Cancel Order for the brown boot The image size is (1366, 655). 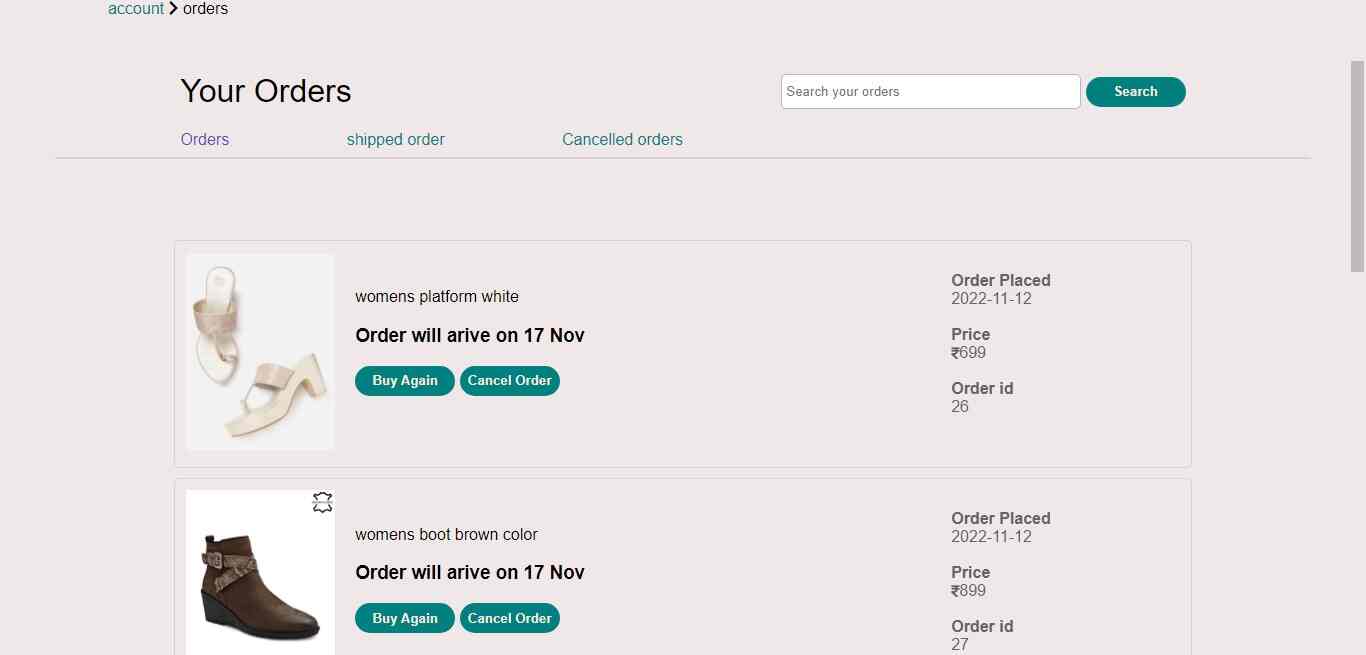pos(510,618)
